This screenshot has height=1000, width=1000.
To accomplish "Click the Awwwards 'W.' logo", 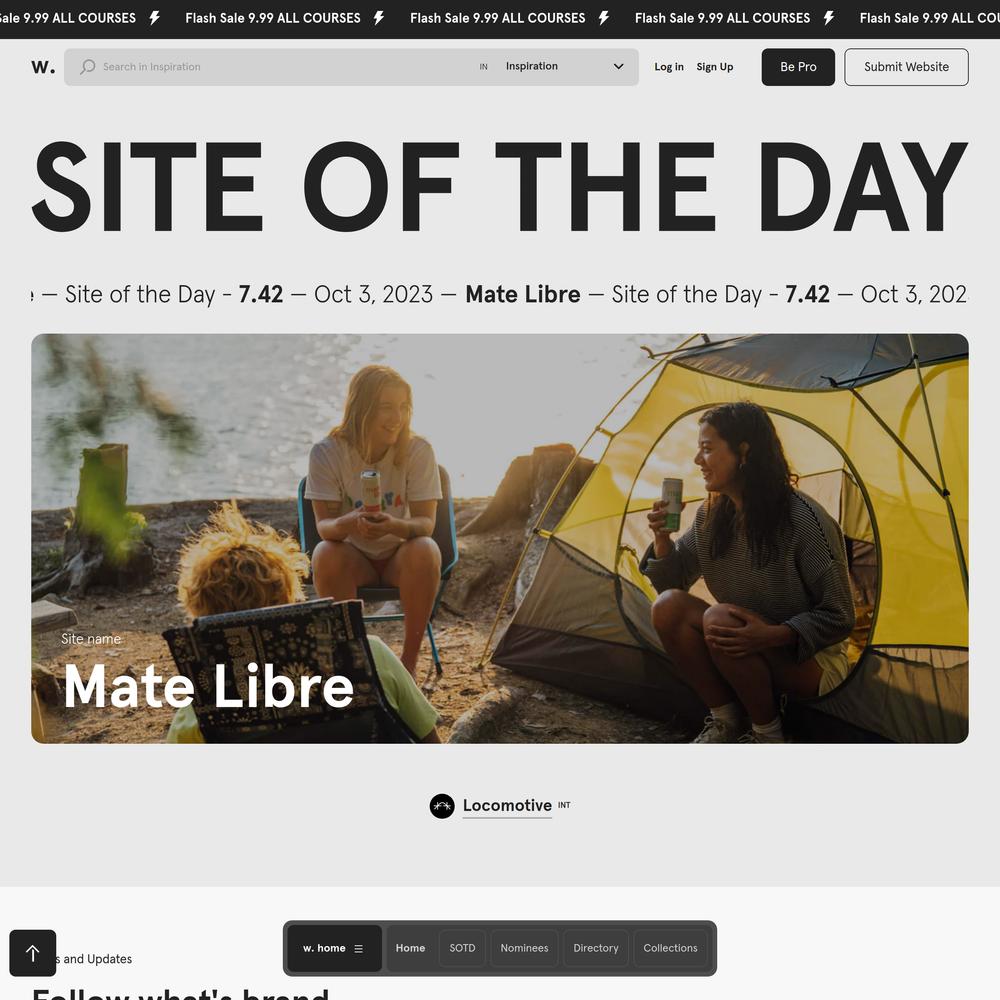I will point(43,67).
